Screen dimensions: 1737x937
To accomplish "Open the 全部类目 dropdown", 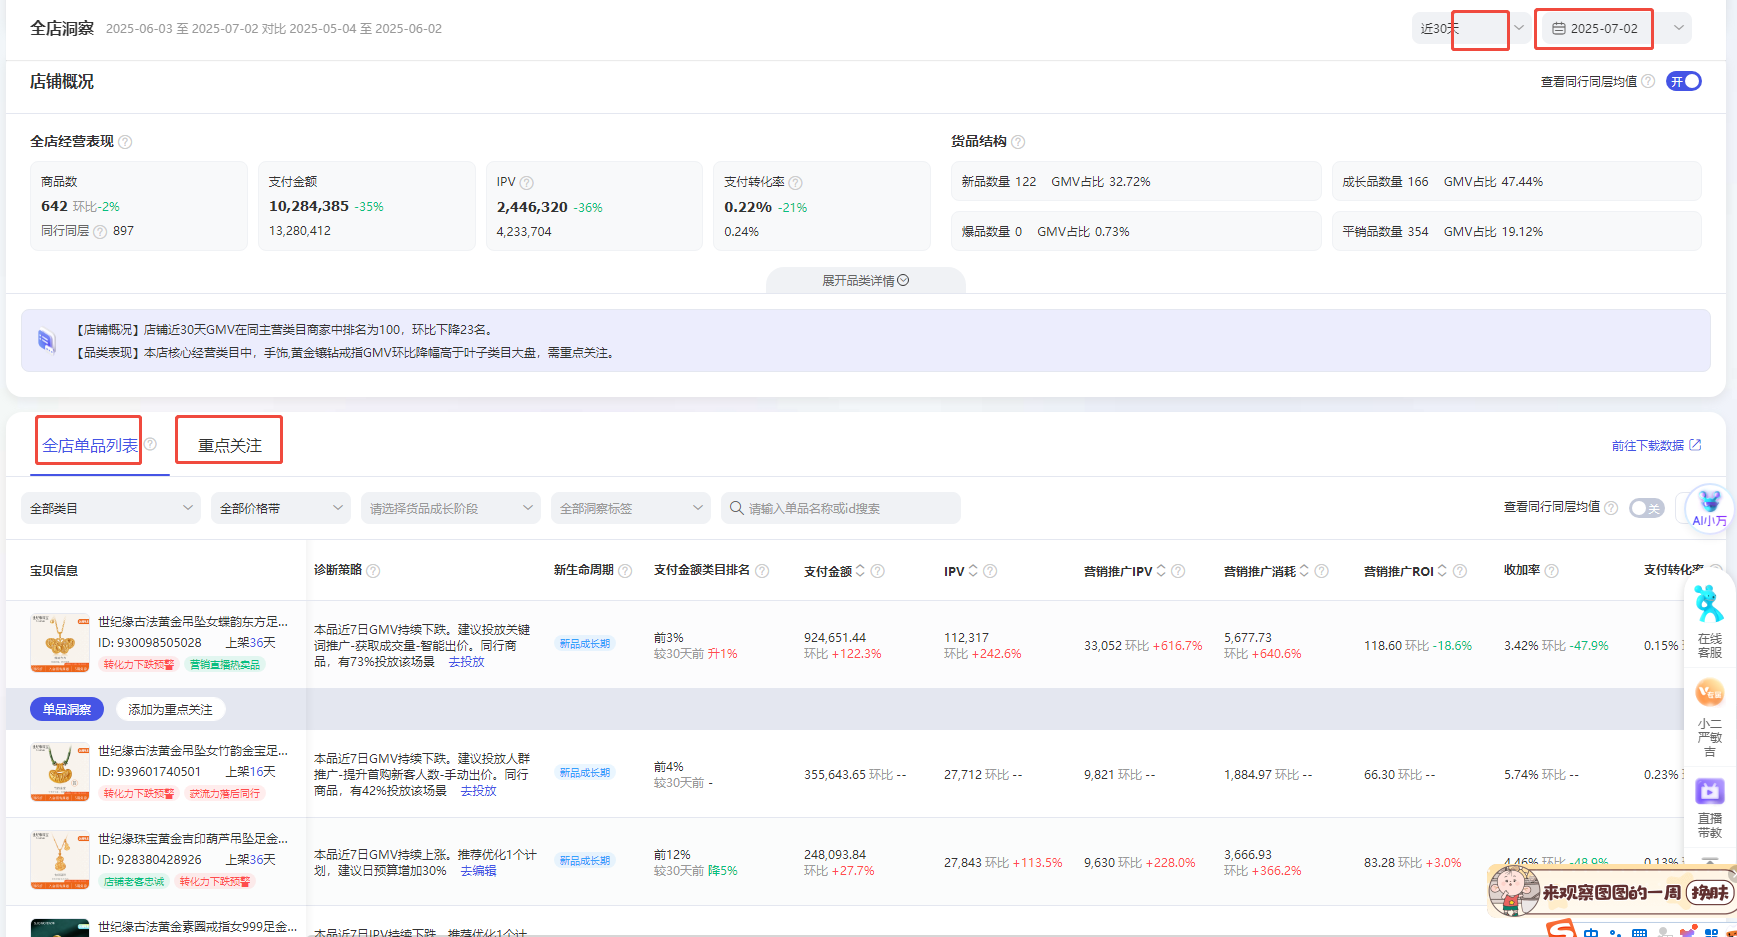I will pos(110,508).
